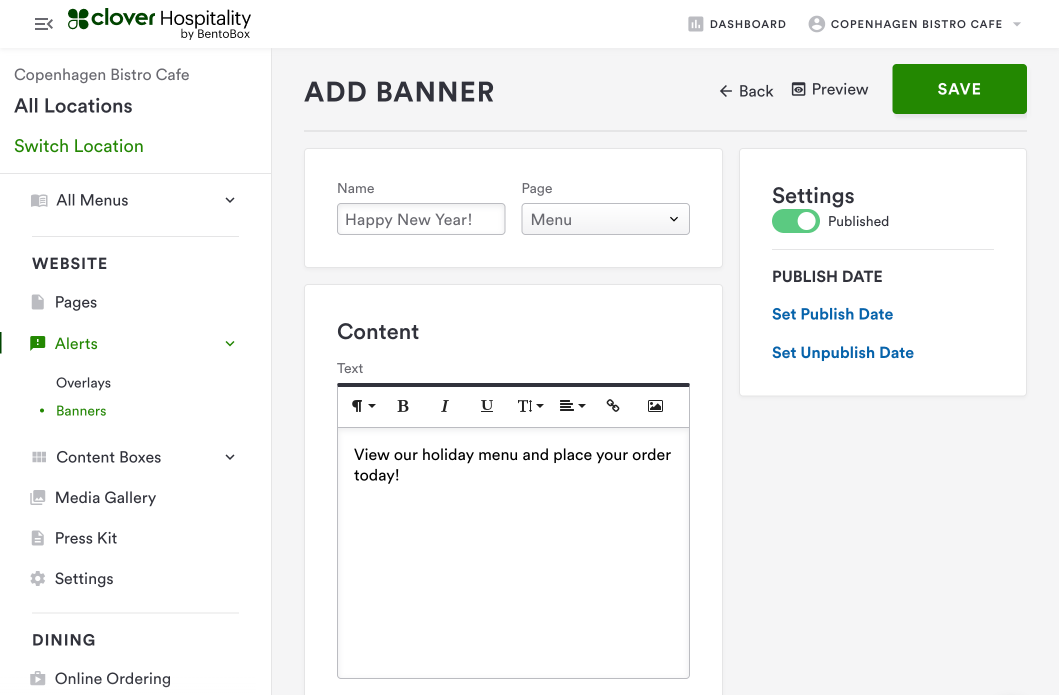Toggle underline formatting in the editor
The image size is (1059, 695).
487,406
